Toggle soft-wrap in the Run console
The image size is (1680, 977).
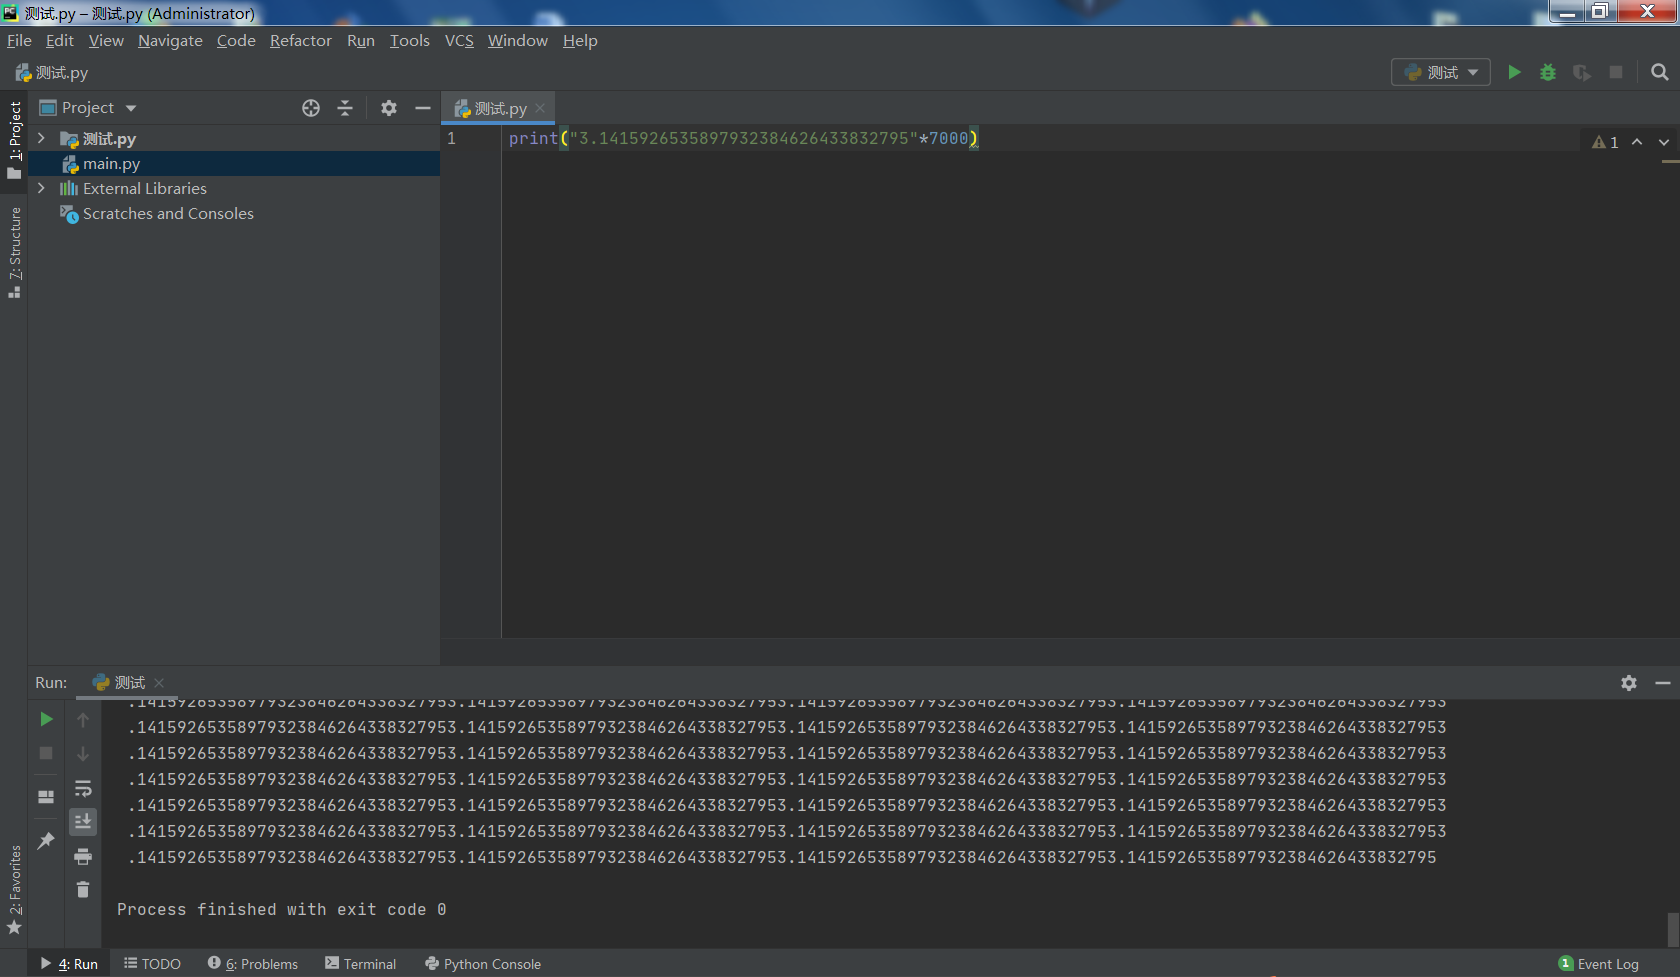click(83, 788)
